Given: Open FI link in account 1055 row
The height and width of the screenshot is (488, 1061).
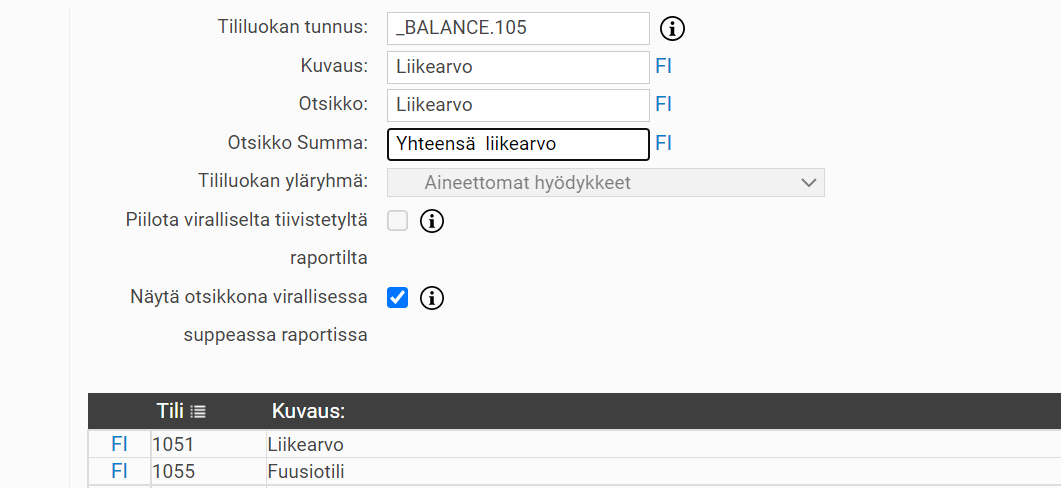Looking at the screenshot, I should 119,471.
